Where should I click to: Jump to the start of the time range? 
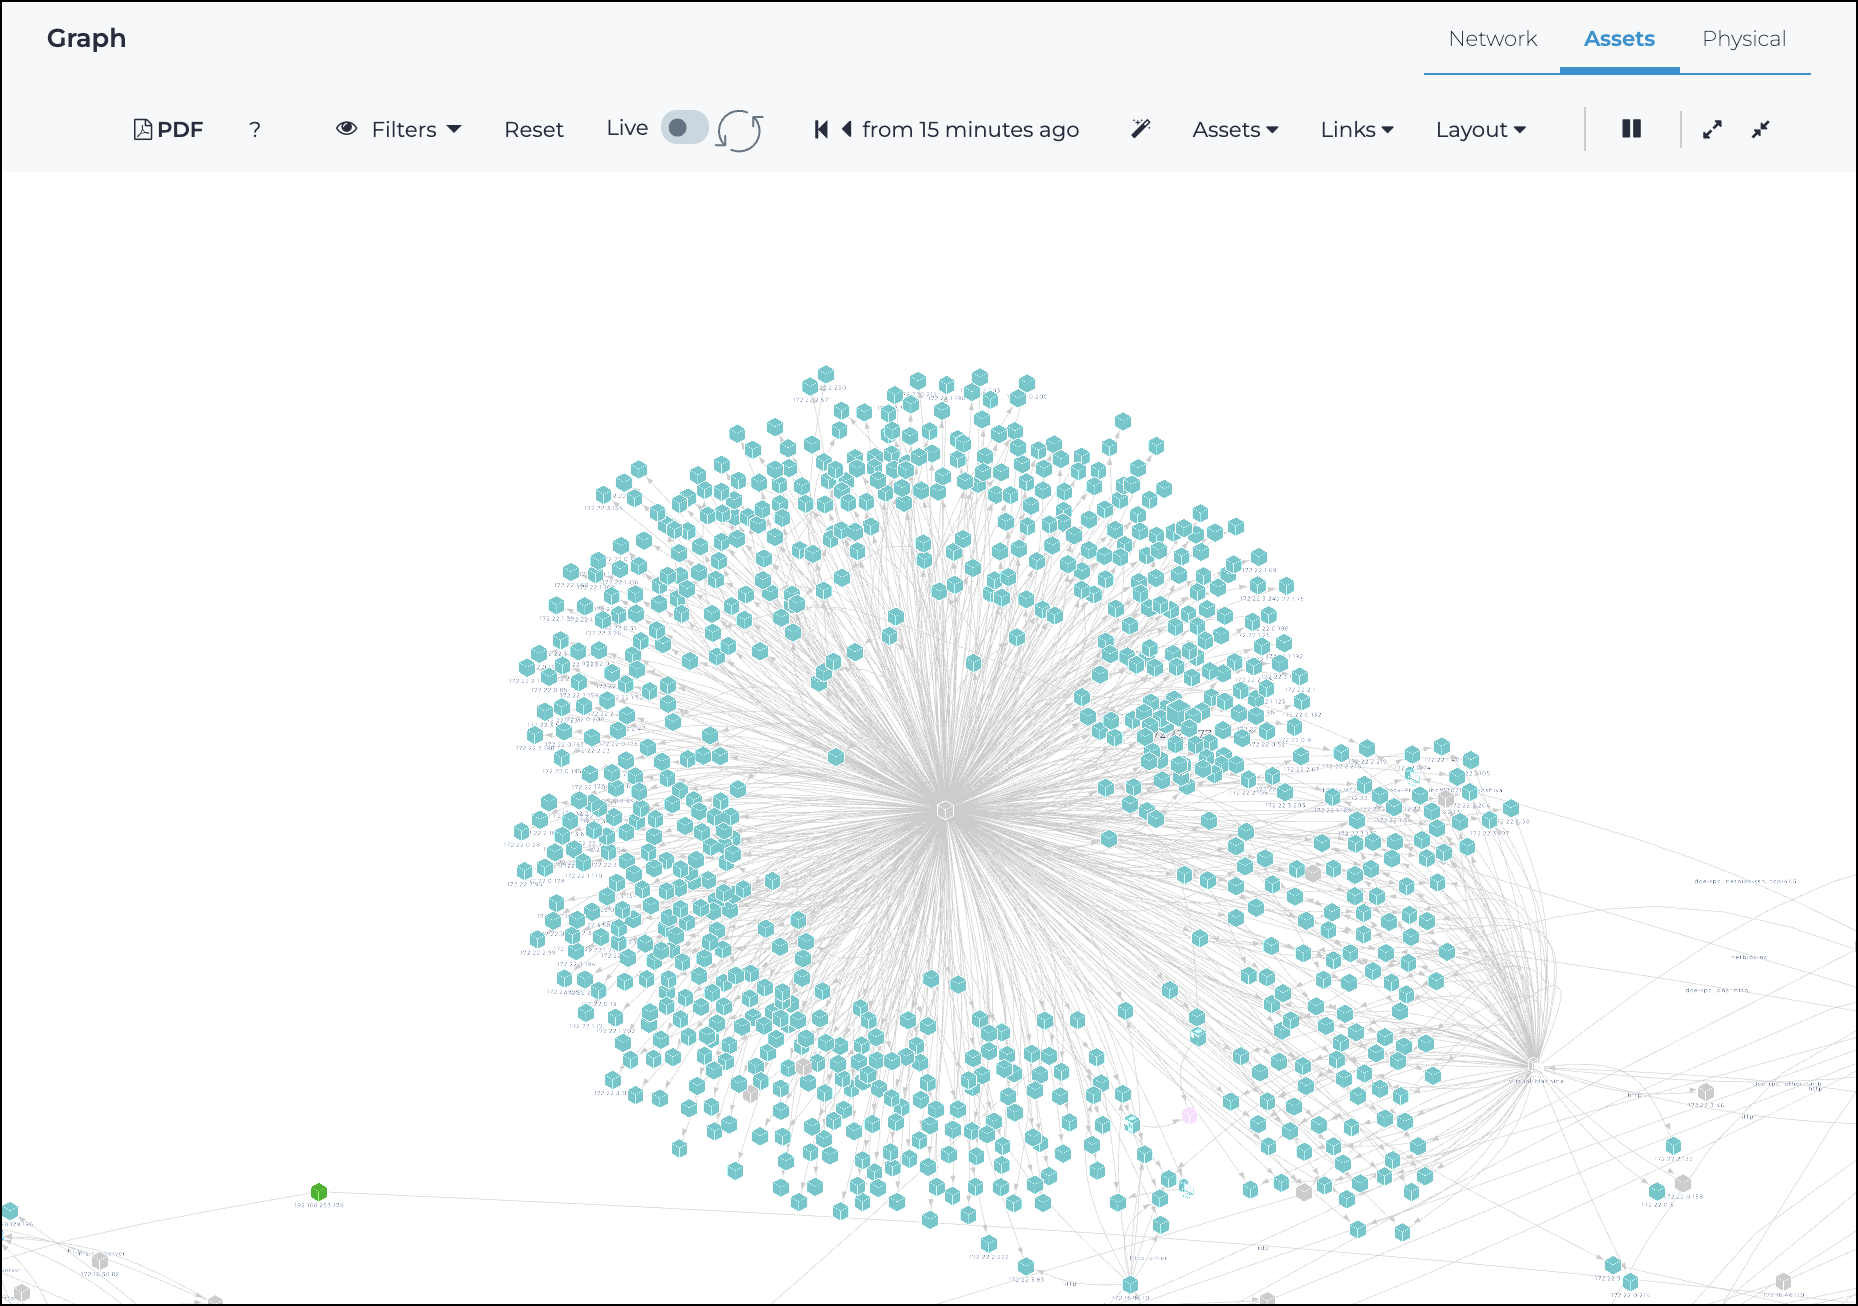[821, 130]
